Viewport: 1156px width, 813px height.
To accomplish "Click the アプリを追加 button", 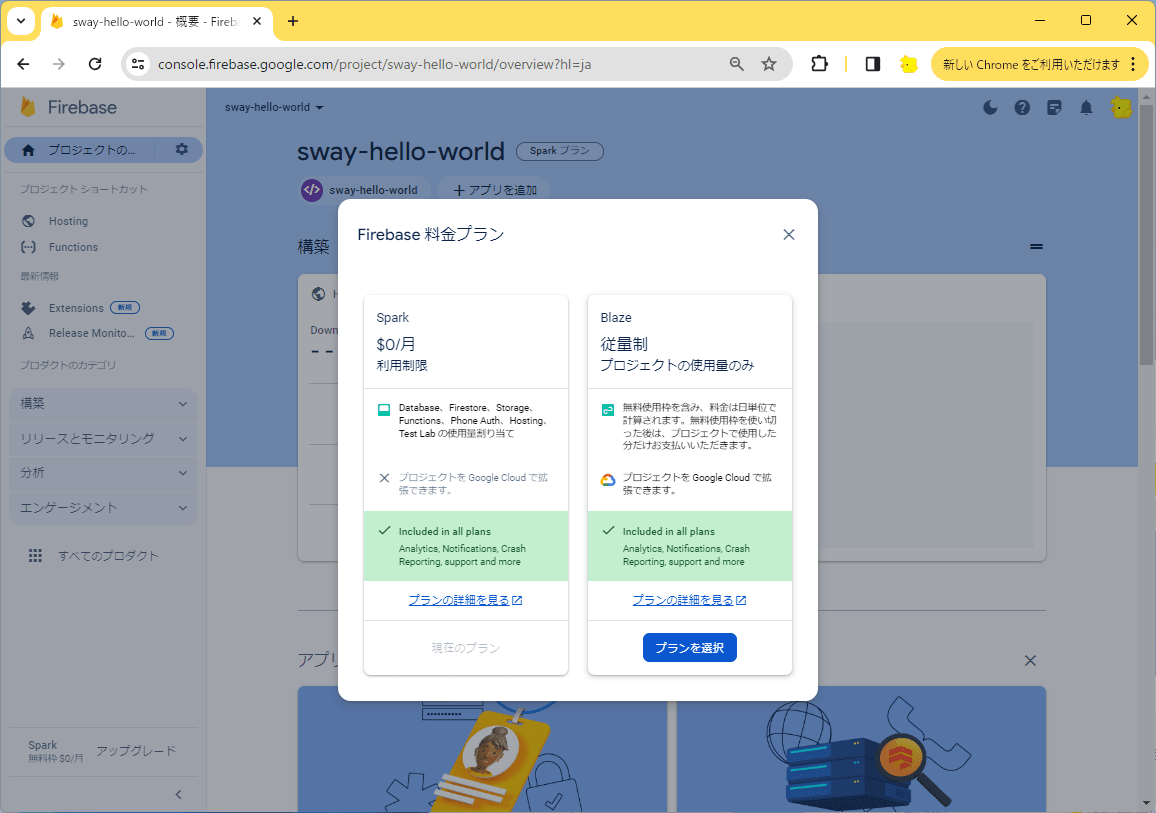I will coord(495,189).
